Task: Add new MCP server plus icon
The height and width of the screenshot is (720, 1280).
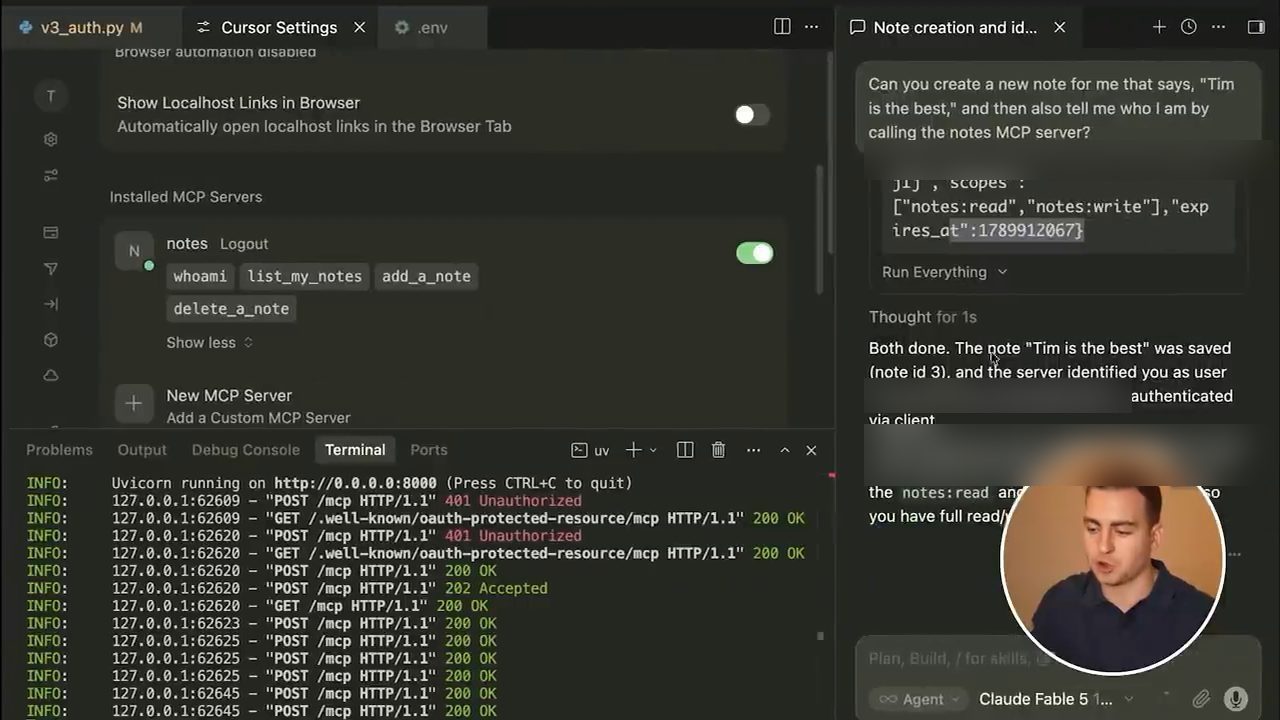Action: (133, 403)
